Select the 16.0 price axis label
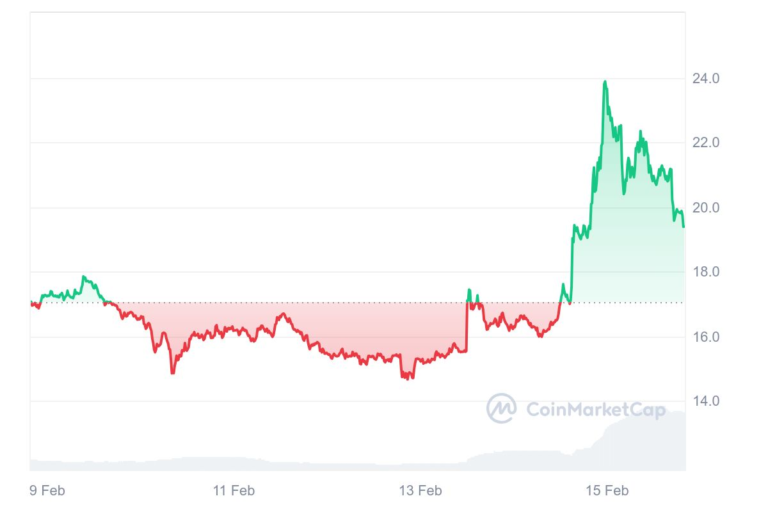 coord(707,337)
